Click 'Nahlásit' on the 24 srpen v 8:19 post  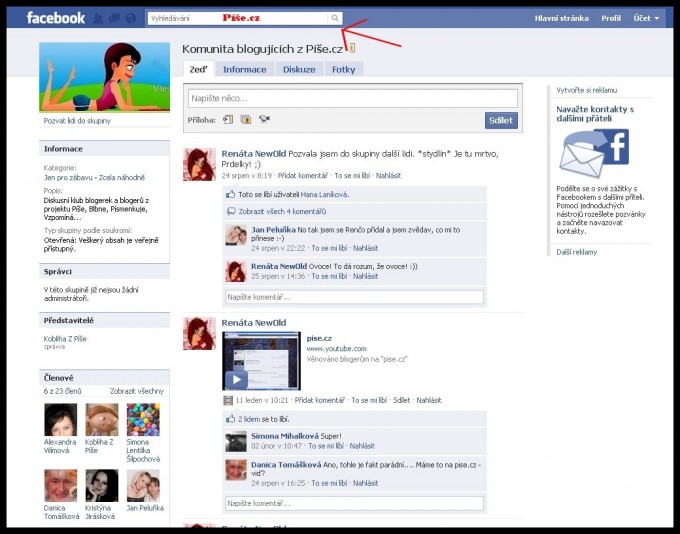click(x=388, y=176)
